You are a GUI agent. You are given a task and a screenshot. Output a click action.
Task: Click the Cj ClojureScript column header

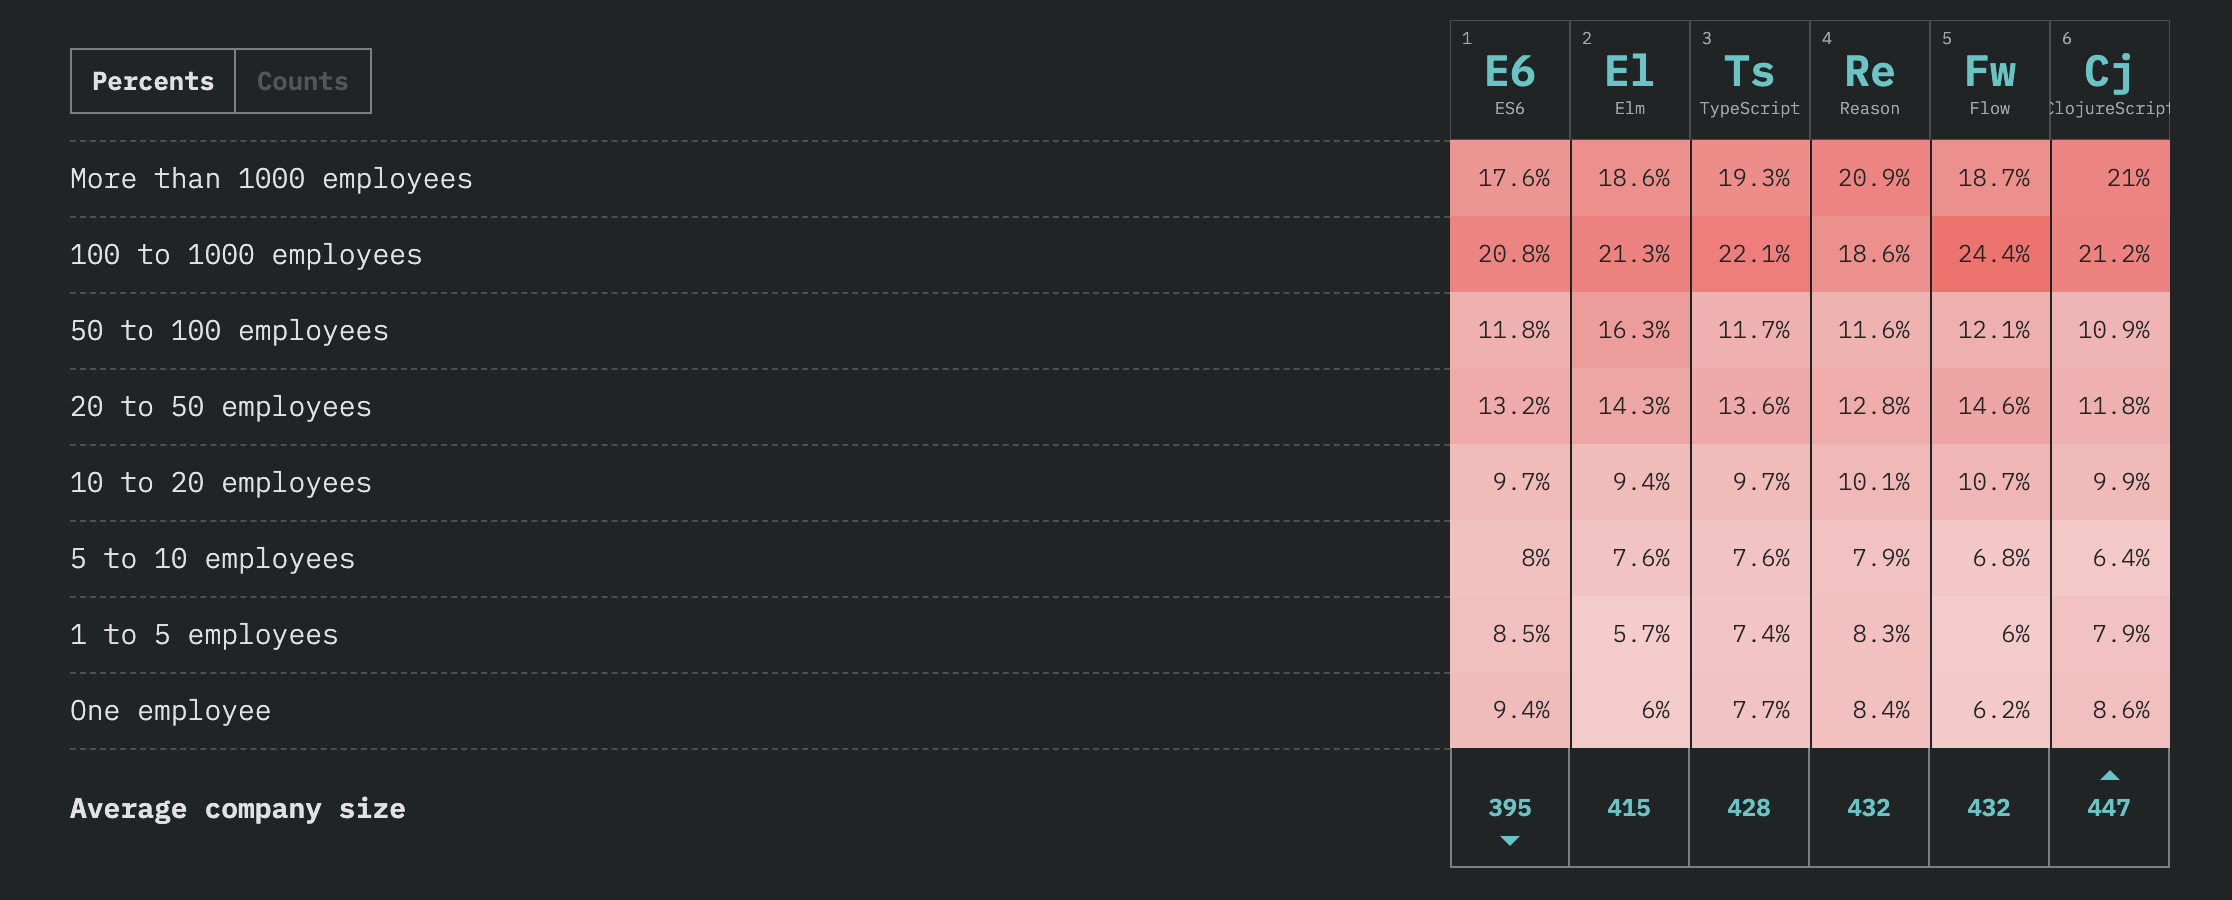[2109, 80]
